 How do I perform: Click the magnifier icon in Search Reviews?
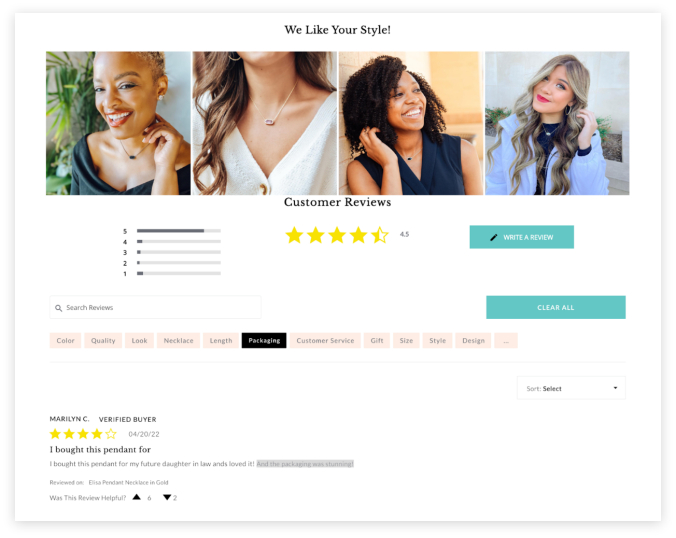tap(59, 308)
